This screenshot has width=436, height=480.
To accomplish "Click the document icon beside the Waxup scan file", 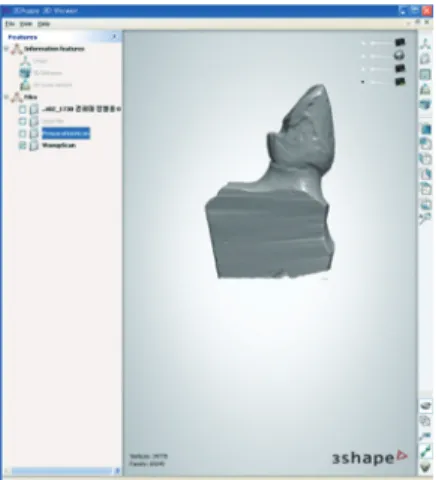I will tap(34, 146).
